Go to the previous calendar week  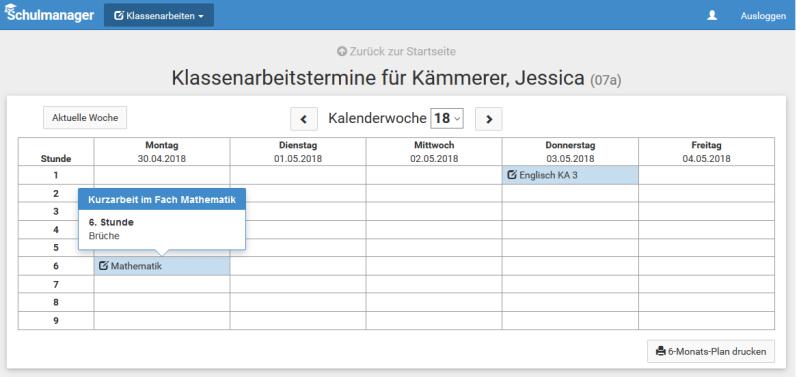tap(304, 119)
